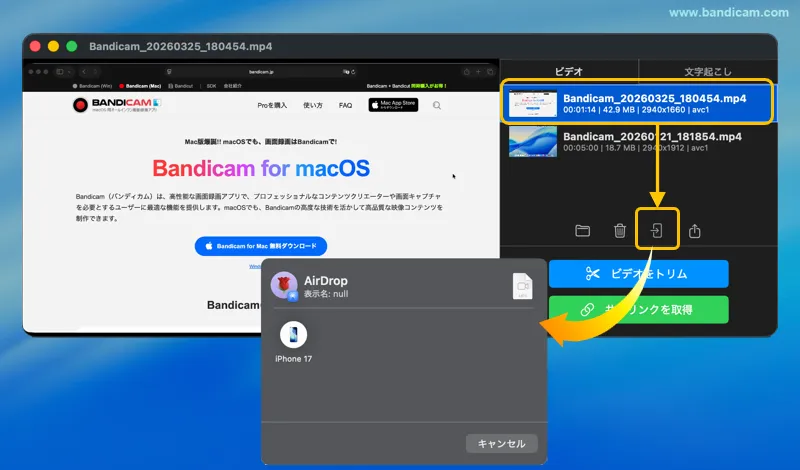Click the 表示名: null label

pyautogui.click(x=326, y=294)
